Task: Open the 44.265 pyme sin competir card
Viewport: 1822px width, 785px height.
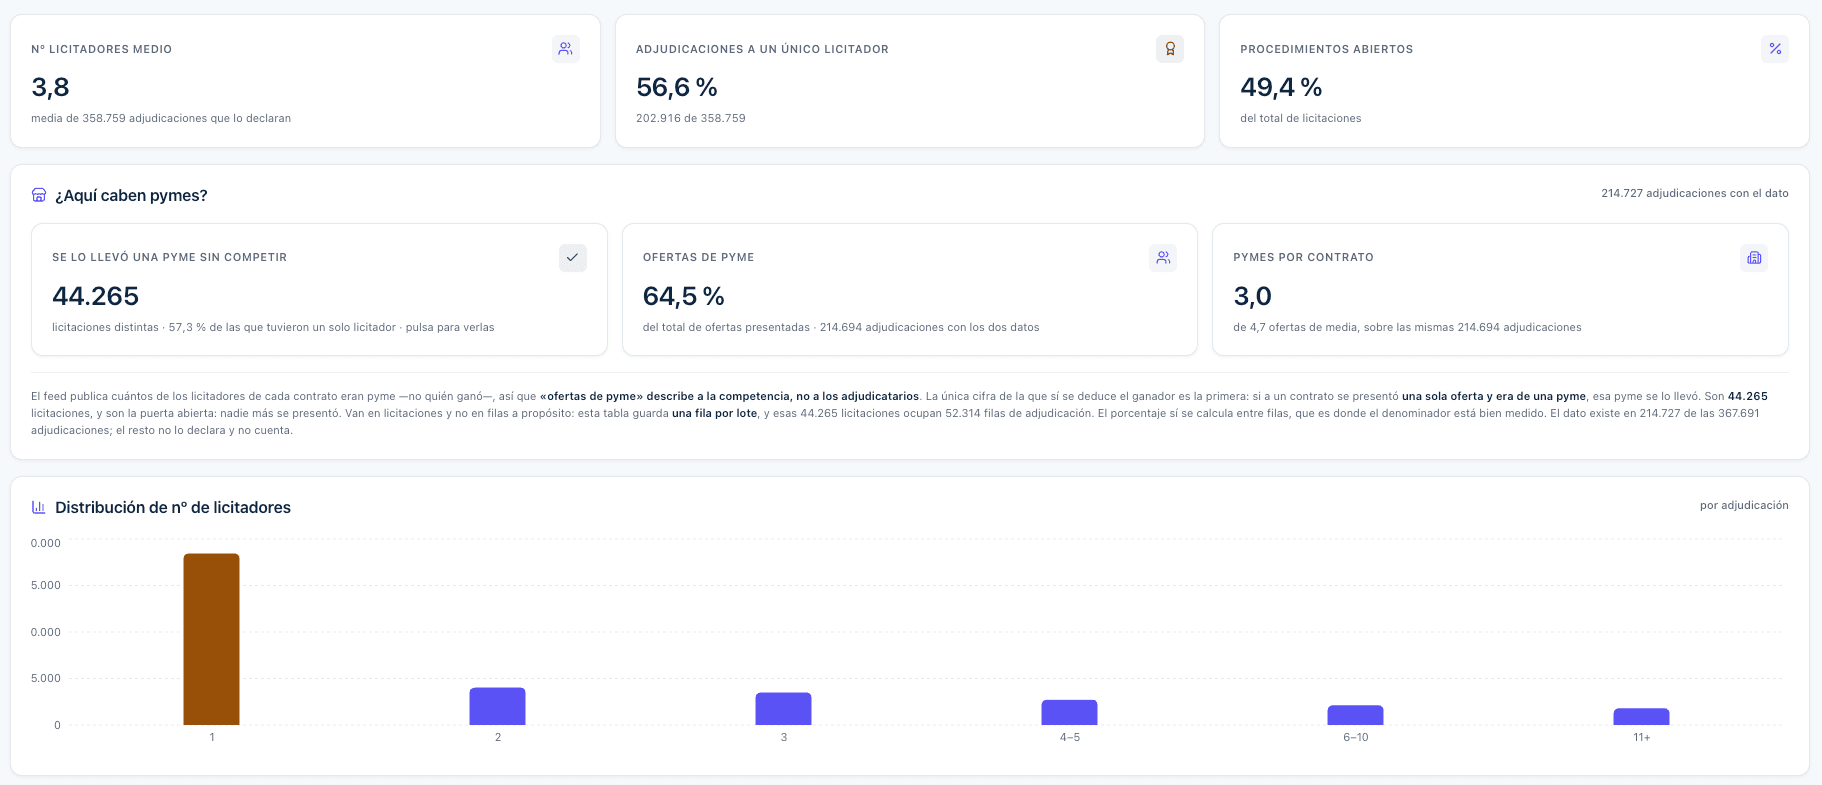Action: click(319, 289)
